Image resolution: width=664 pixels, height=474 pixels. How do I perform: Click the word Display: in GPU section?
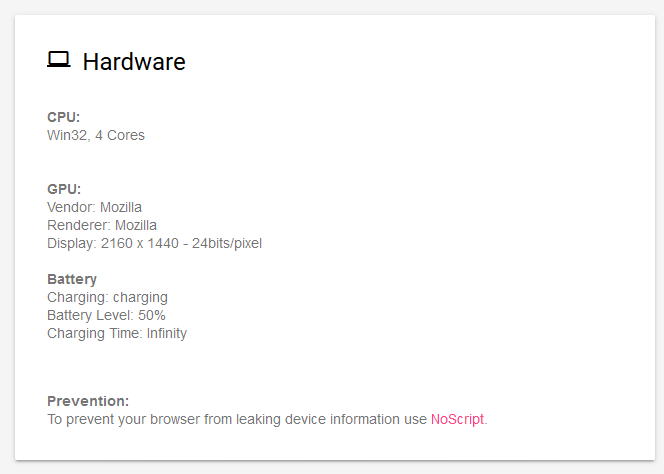(72, 243)
